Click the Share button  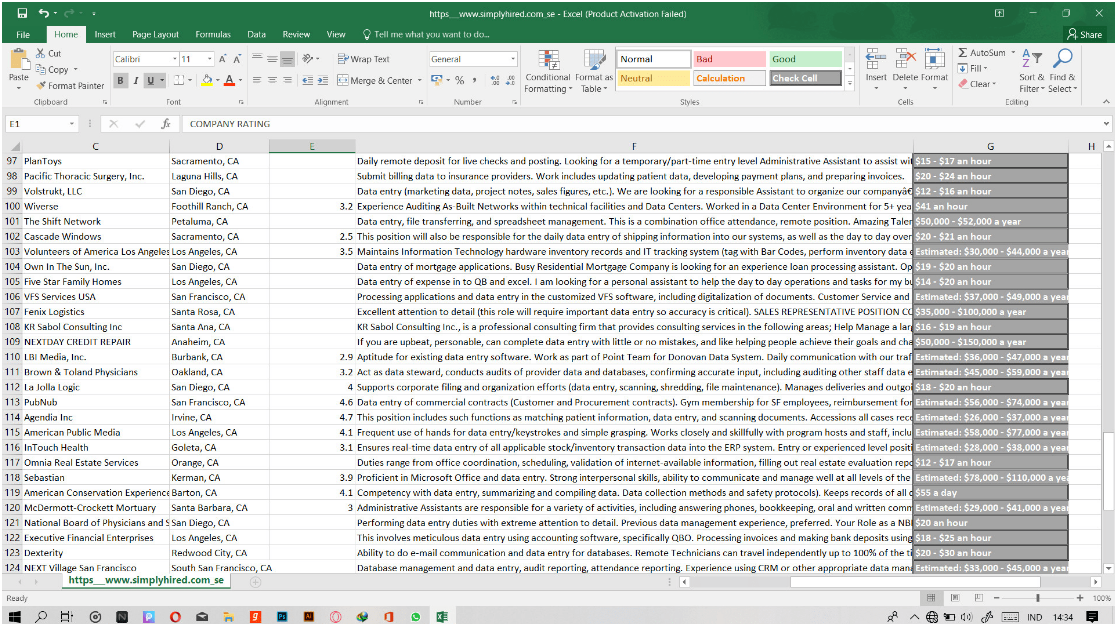pos(1087,33)
